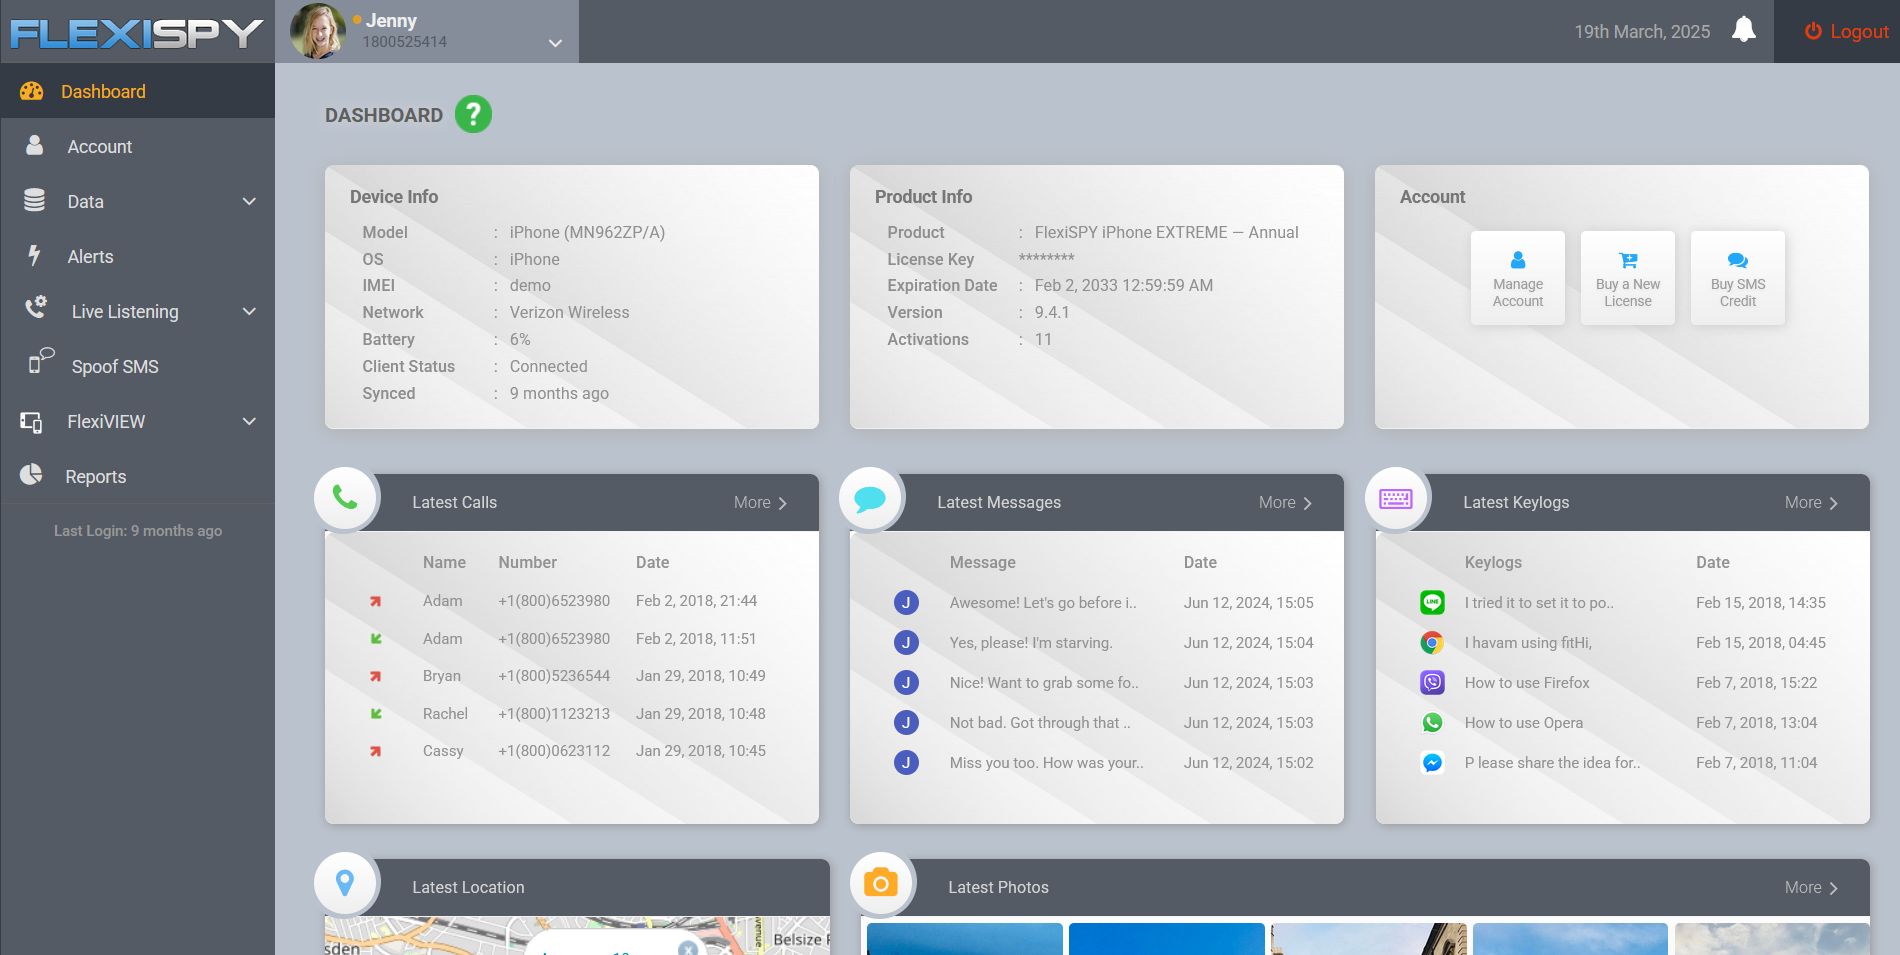Open the first blue photo thumbnail

pyautogui.click(x=965, y=939)
